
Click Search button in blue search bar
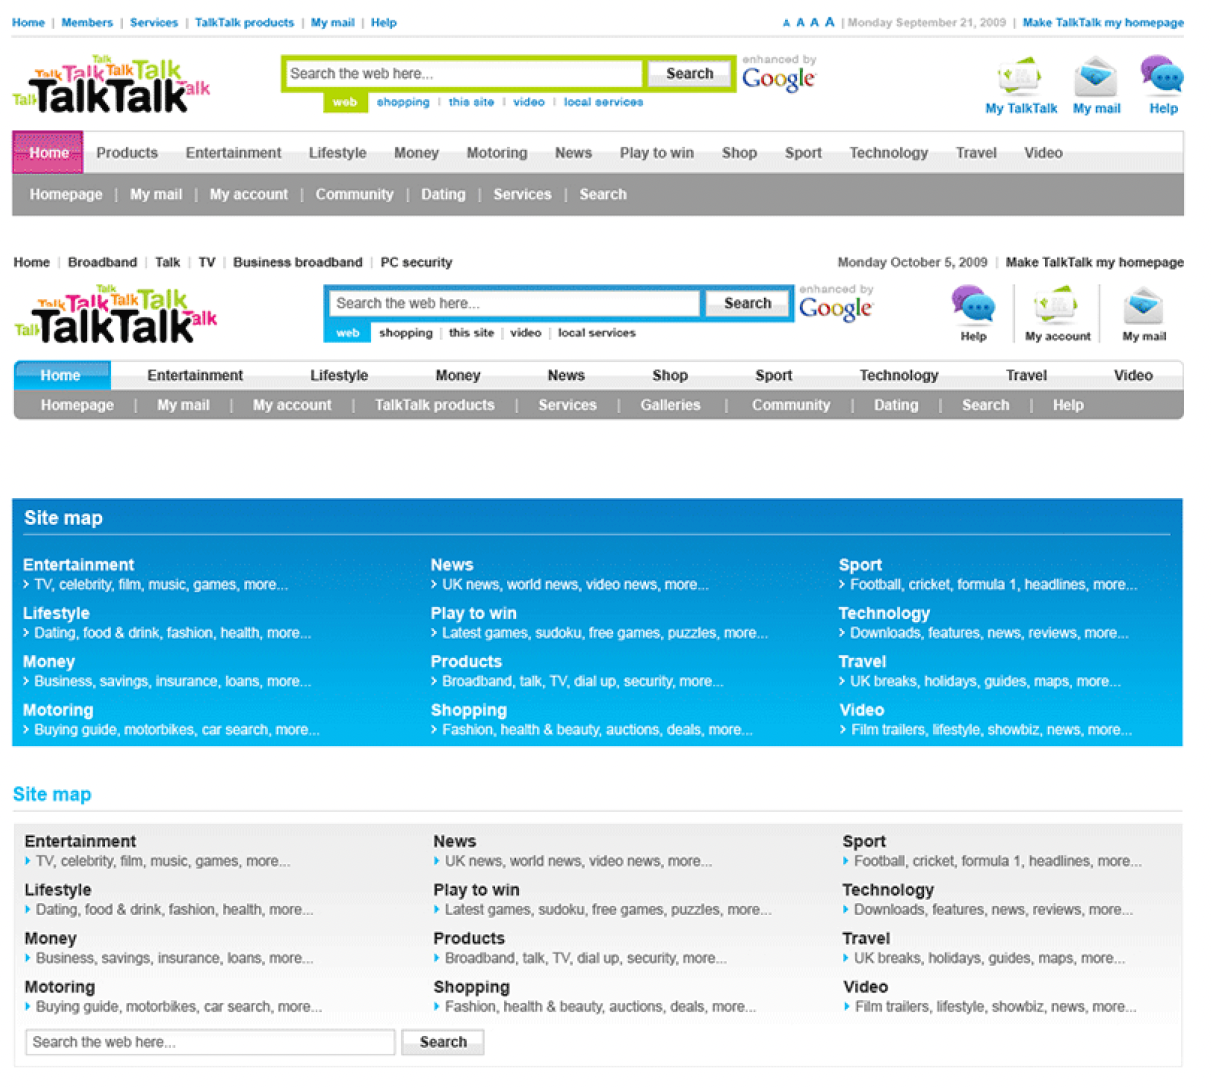click(x=748, y=303)
